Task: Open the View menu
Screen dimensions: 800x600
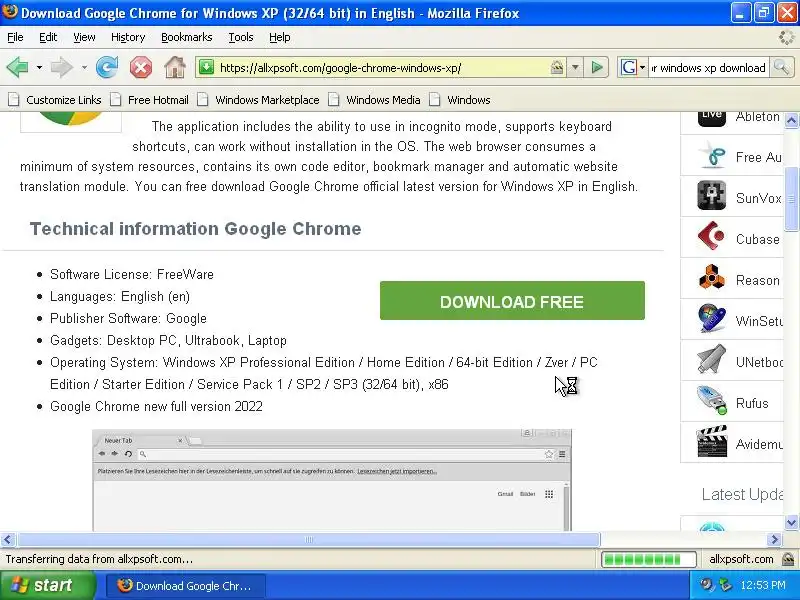Action: 84,37
